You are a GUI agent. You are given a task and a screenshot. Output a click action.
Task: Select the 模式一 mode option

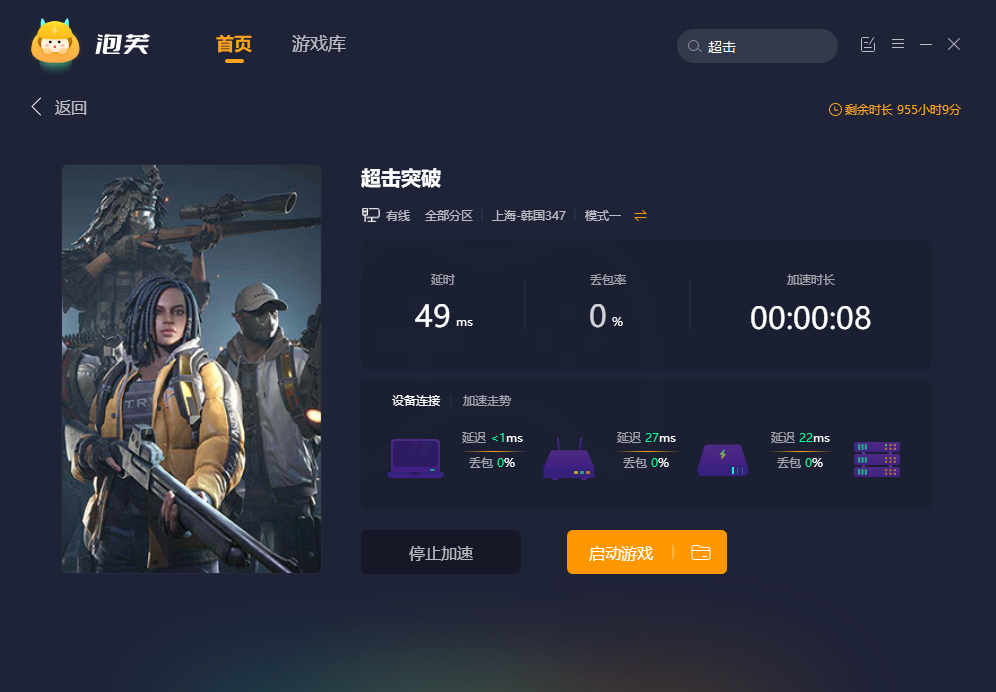click(602, 215)
